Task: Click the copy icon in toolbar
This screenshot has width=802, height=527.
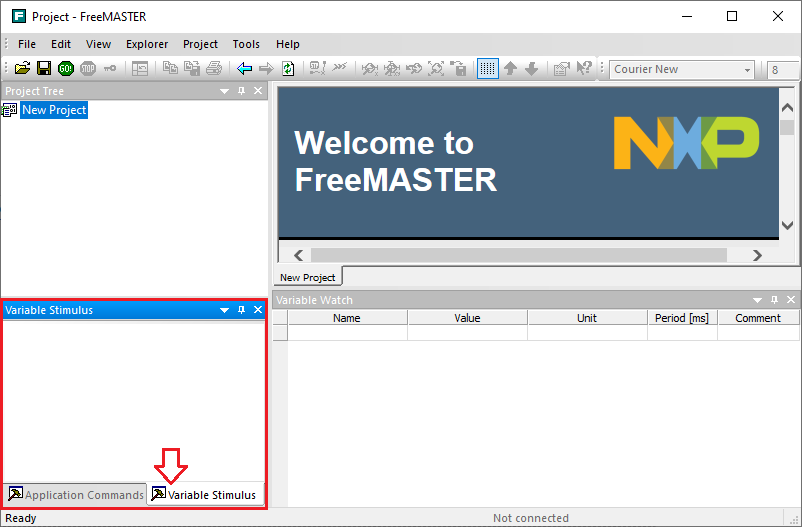Action: click(170, 68)
